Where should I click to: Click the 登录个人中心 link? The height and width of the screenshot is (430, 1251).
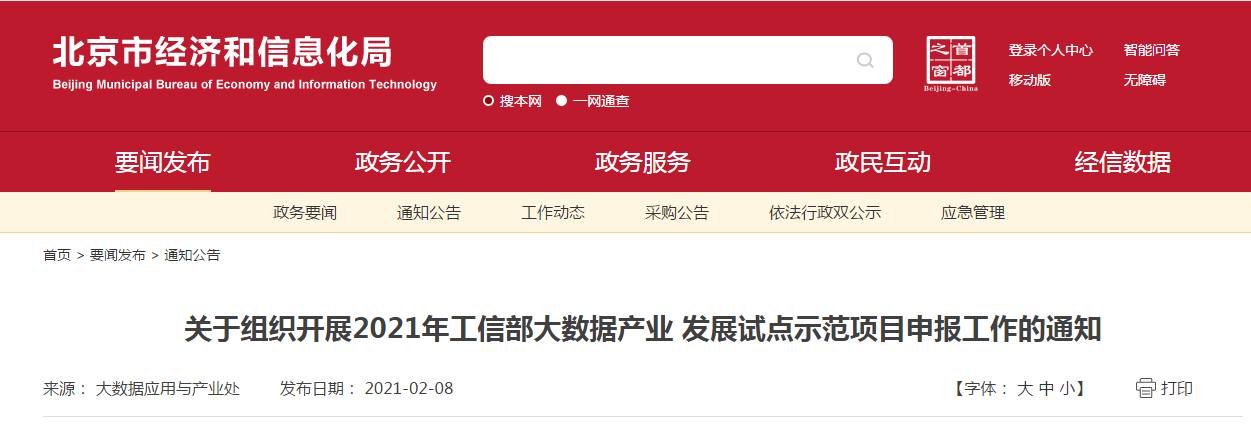pos(1050,50)
